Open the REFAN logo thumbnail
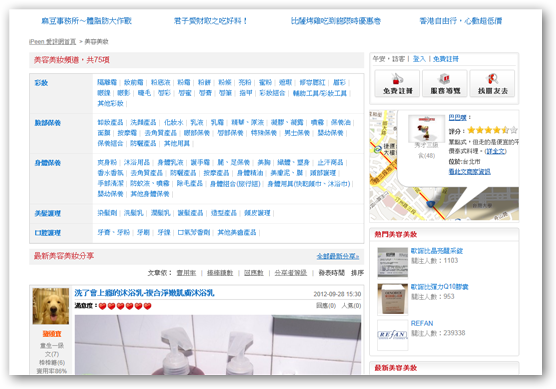 point(392,335)
